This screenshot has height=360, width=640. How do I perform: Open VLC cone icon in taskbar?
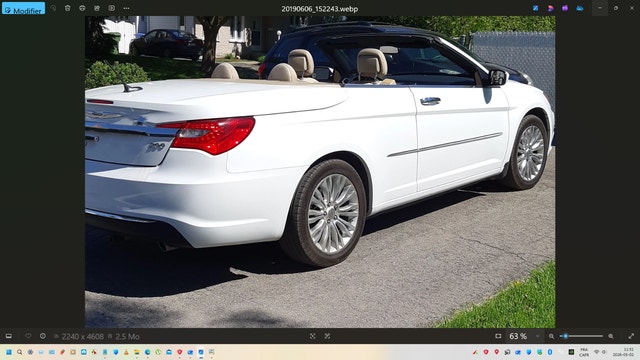126,352
